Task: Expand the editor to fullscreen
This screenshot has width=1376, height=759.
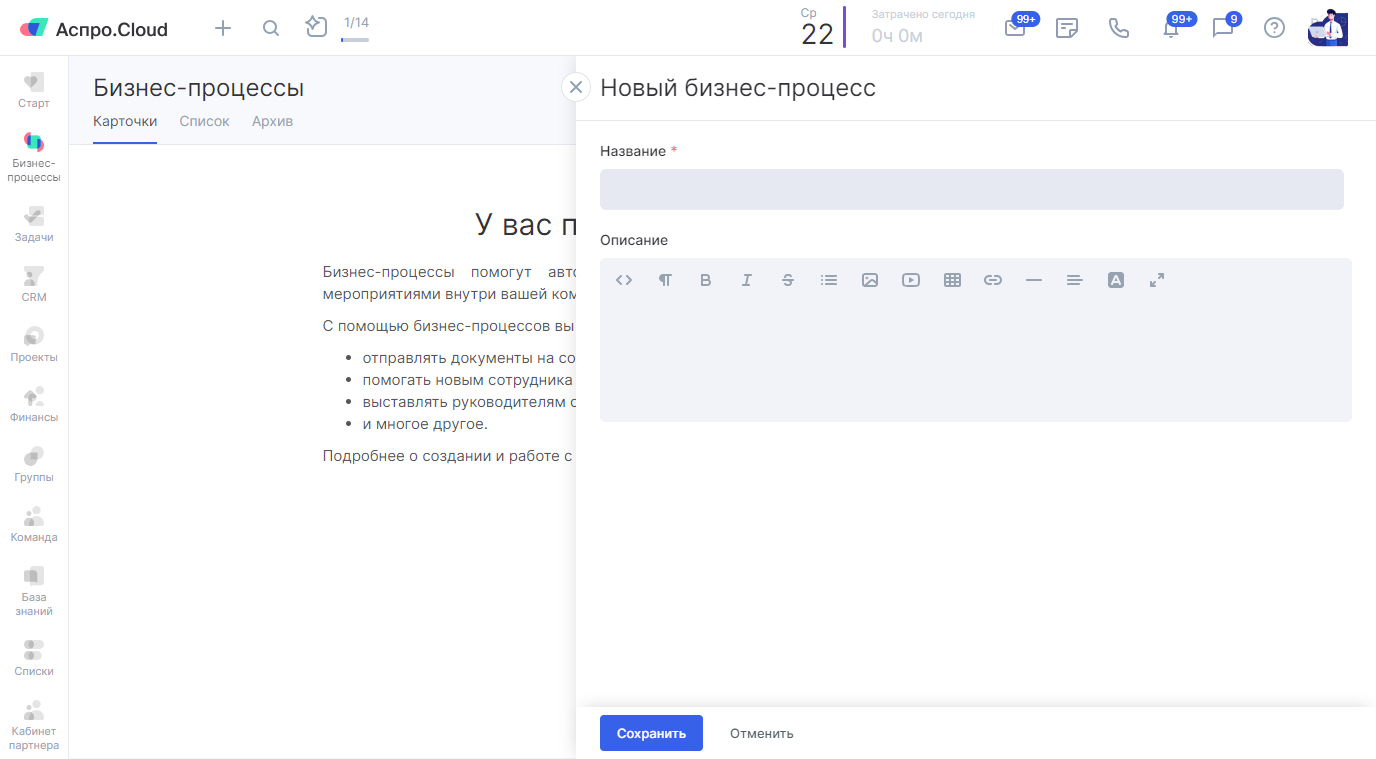Action: 1157,280
